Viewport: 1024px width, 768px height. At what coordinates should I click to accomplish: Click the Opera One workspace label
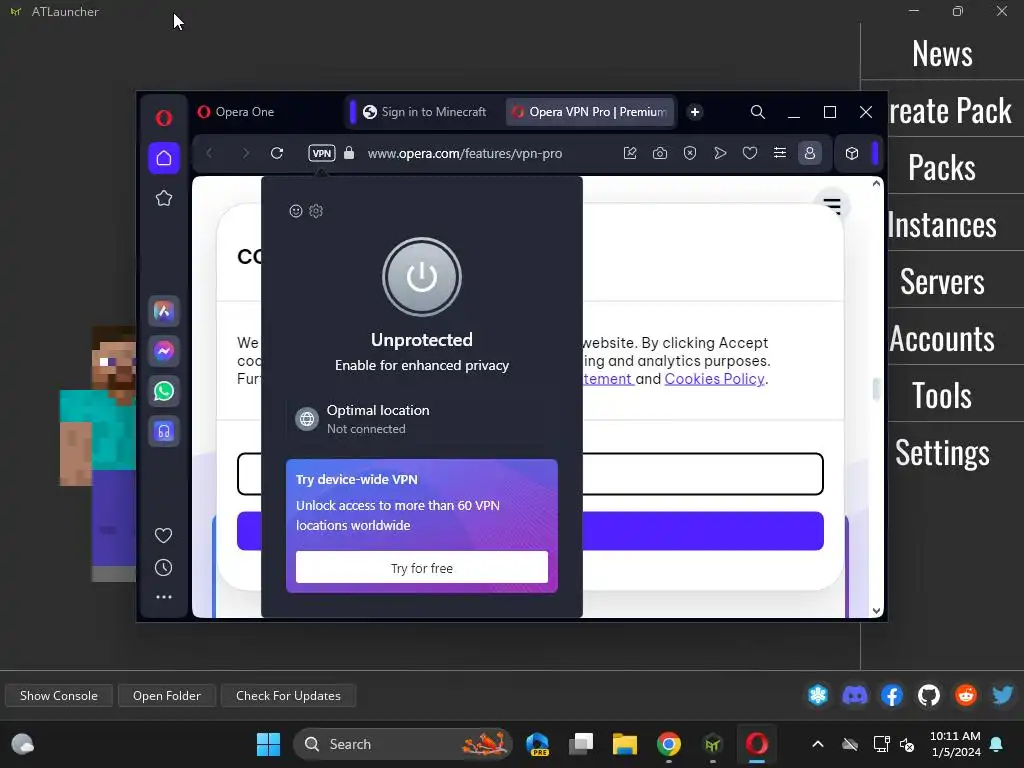click(236, 112)
